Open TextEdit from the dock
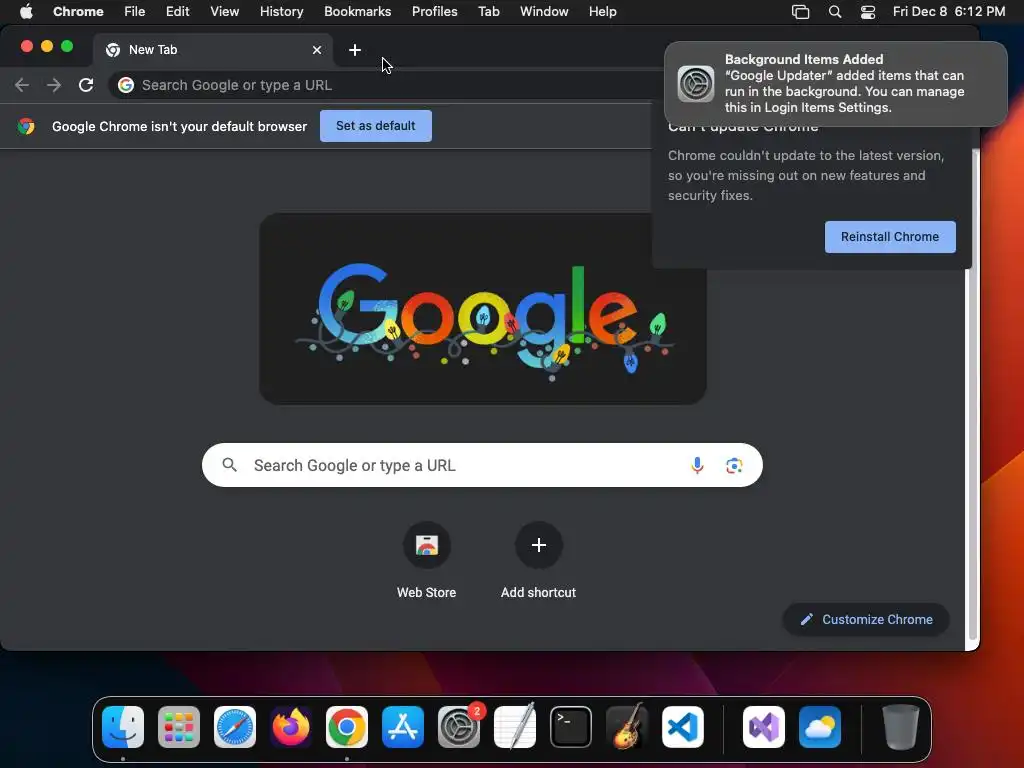This screenshot has width=1024, height=768. [515, 727]
